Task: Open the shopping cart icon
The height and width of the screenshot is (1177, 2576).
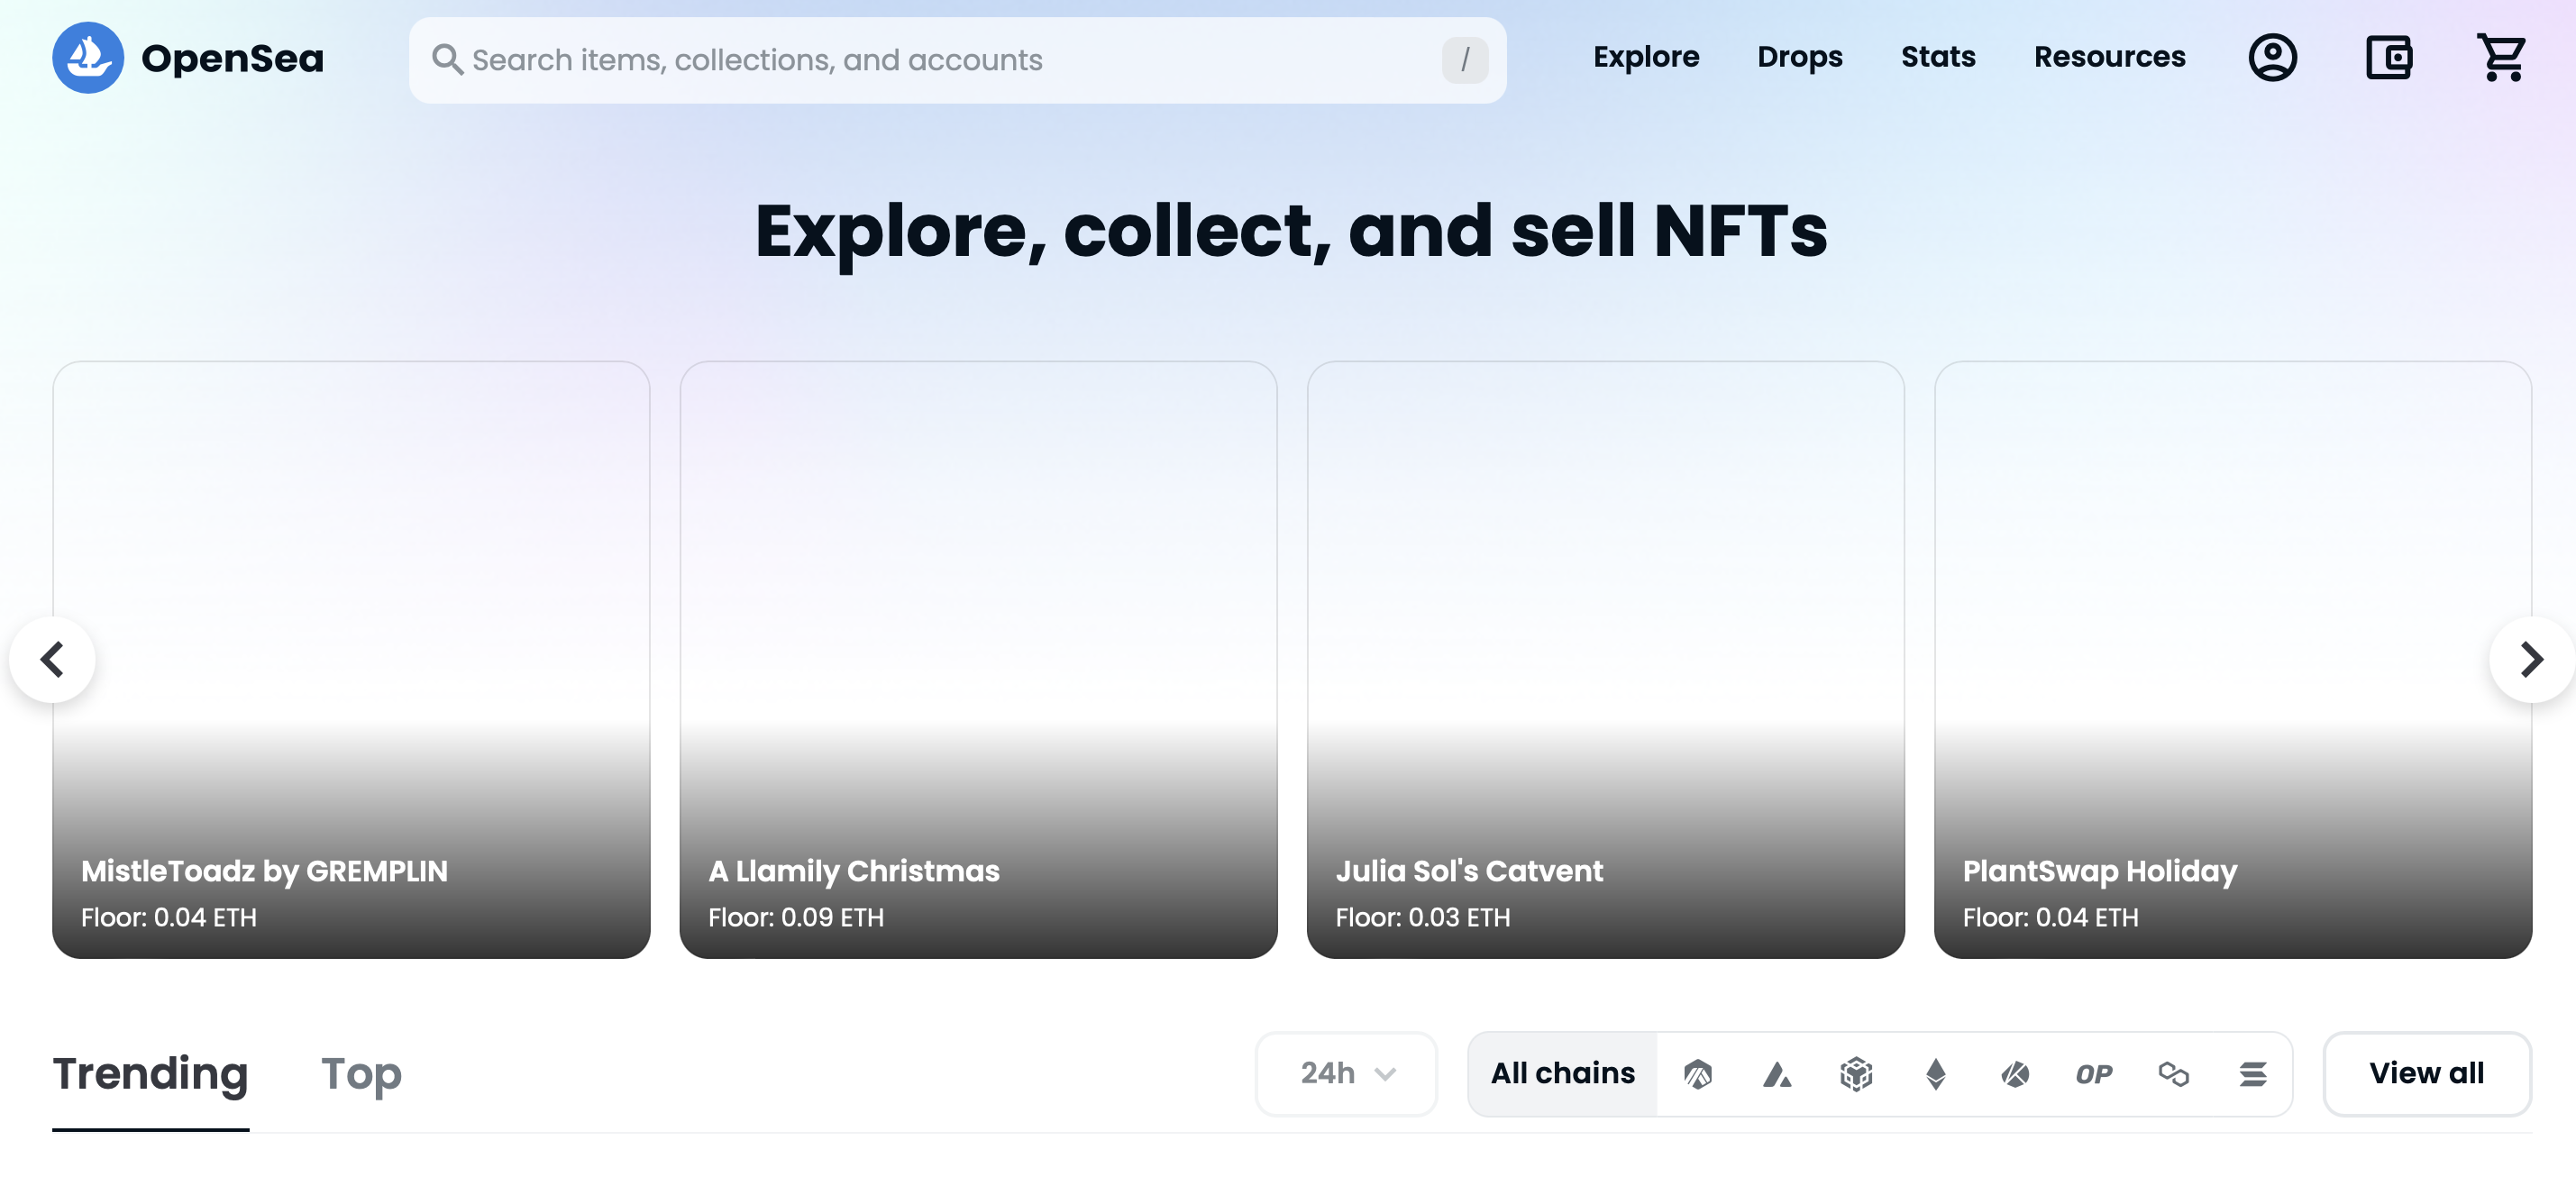Action: pyautogui.click(x=2501, y=58)
